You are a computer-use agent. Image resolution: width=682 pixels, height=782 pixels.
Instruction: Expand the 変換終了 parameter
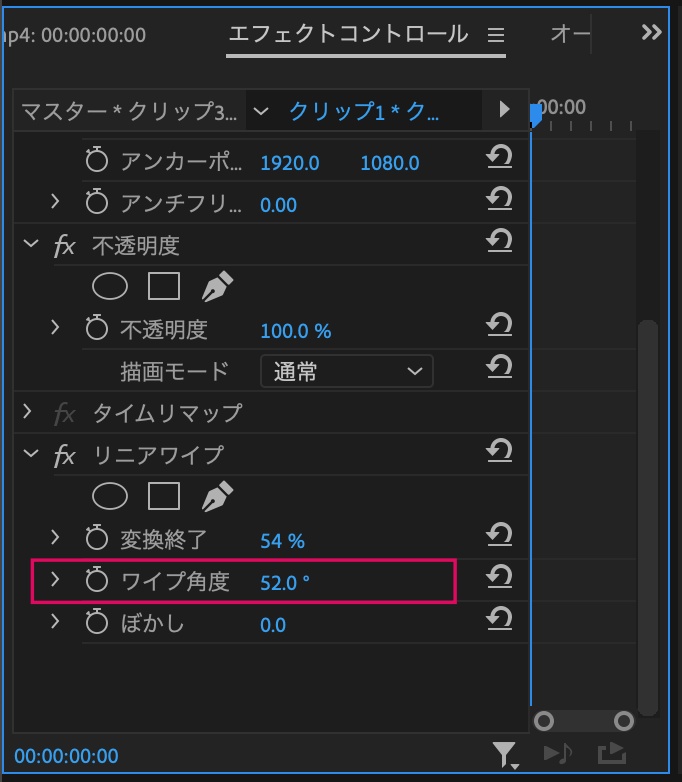(x=55, y=537)
